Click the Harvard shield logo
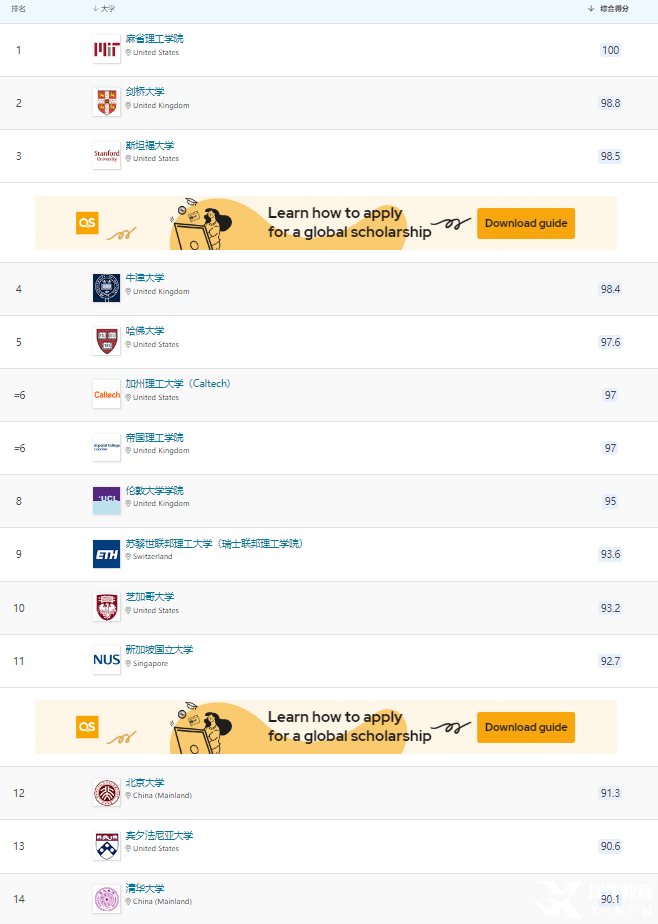 tap(107, 341)
